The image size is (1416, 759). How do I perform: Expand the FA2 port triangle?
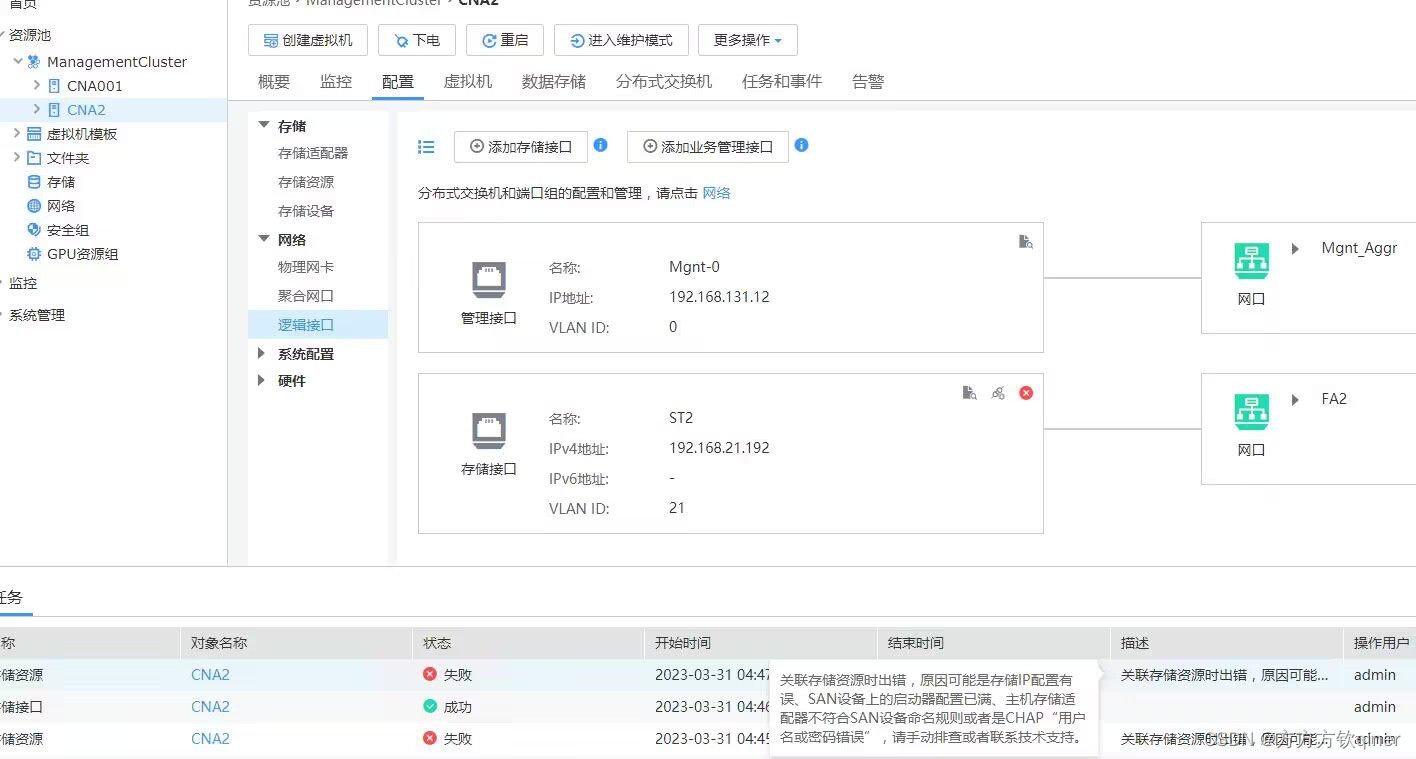(x=1295, y=400)
